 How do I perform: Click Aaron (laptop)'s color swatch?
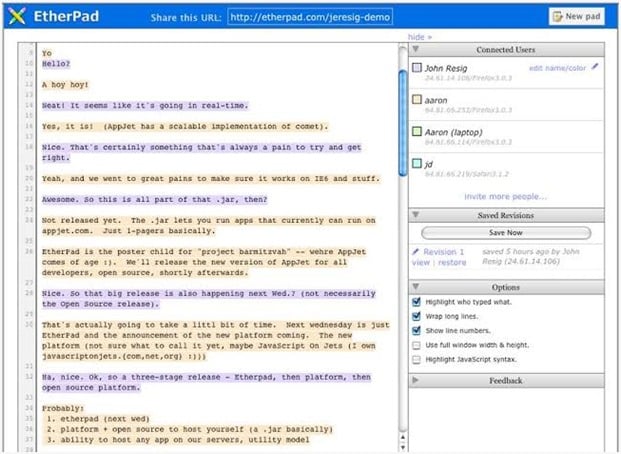(417, 131)
